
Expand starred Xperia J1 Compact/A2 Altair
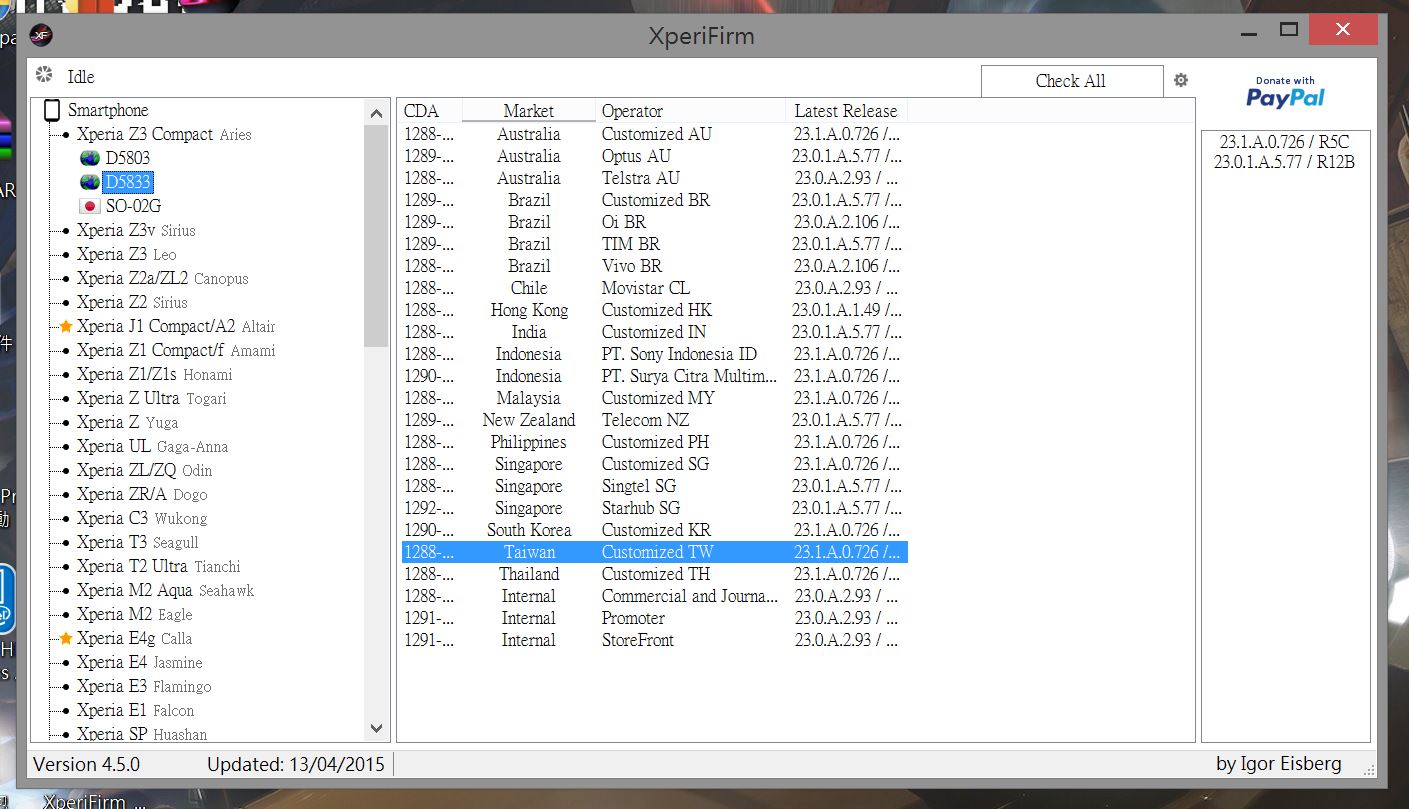pyautogui.click(x=66, y=327)
